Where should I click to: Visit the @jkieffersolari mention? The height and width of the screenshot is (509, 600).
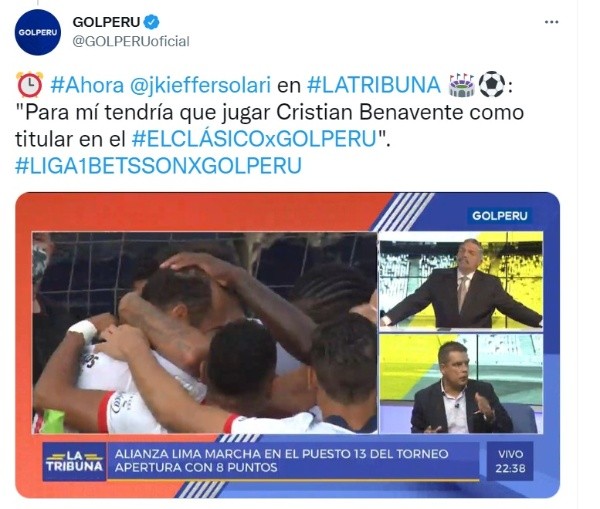coord(201,85)
